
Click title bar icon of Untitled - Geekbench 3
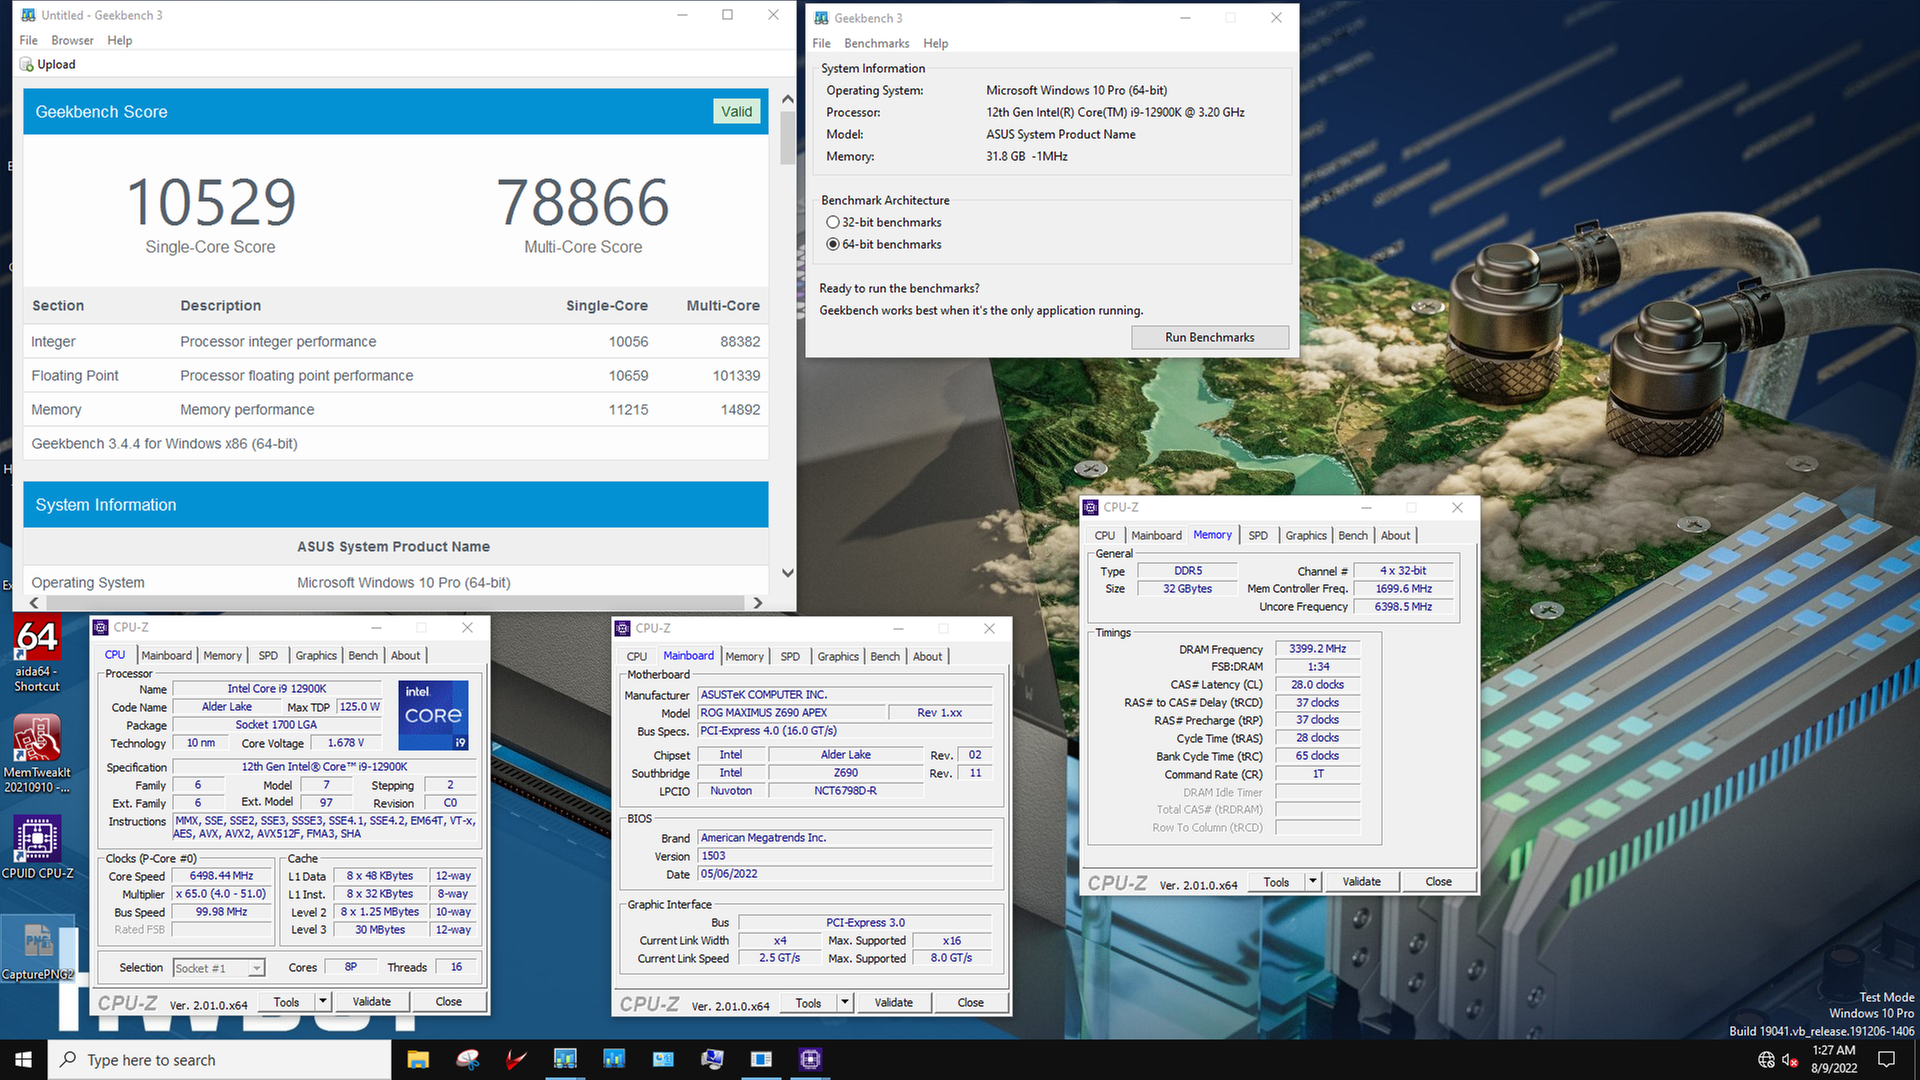point(27,15)
